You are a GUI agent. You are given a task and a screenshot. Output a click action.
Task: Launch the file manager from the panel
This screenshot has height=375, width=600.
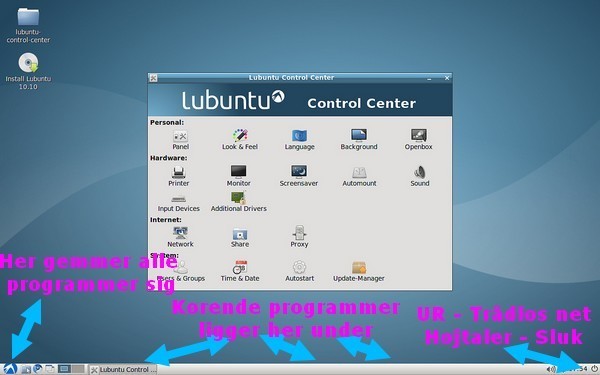(26, 369)
